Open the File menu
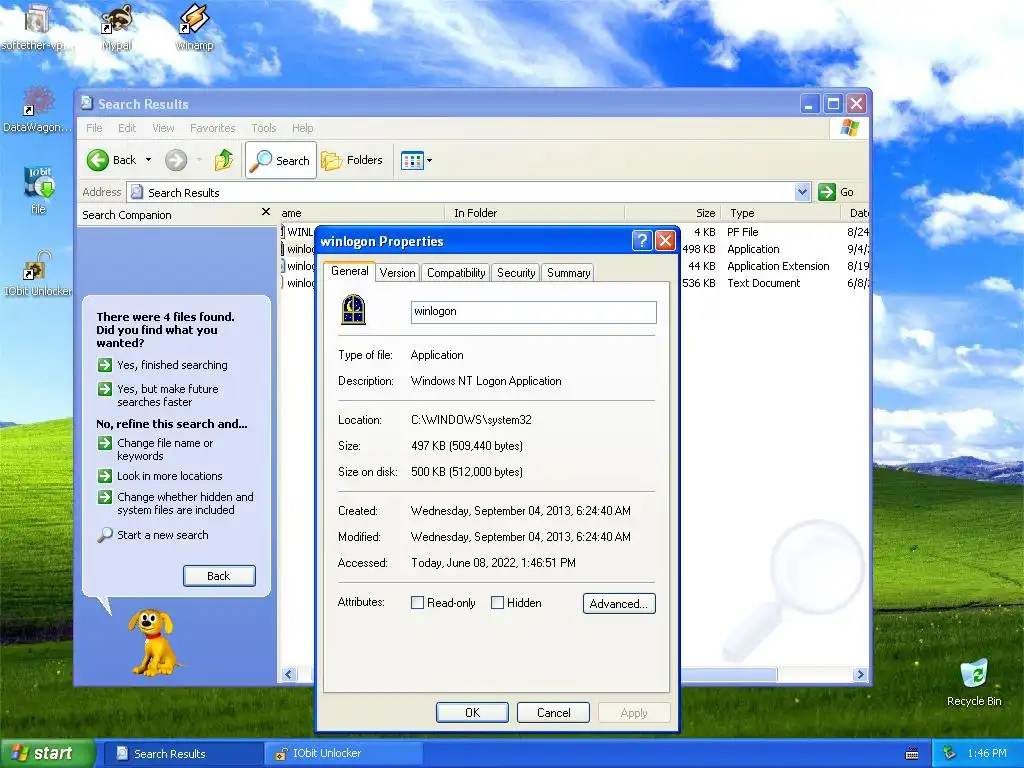The width and height of the screenshot is (1024, 768). [x=94, y=128]
